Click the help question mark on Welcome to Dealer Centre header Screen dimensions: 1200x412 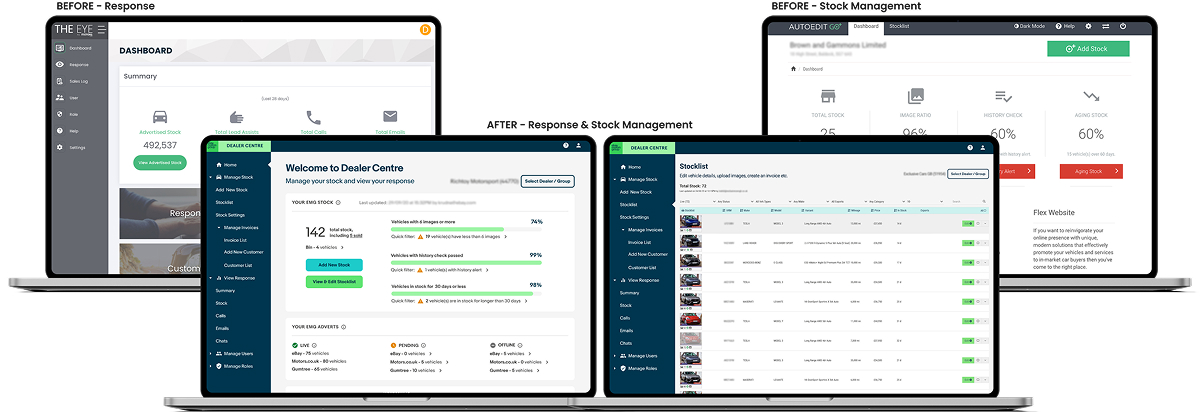[566, 146]
